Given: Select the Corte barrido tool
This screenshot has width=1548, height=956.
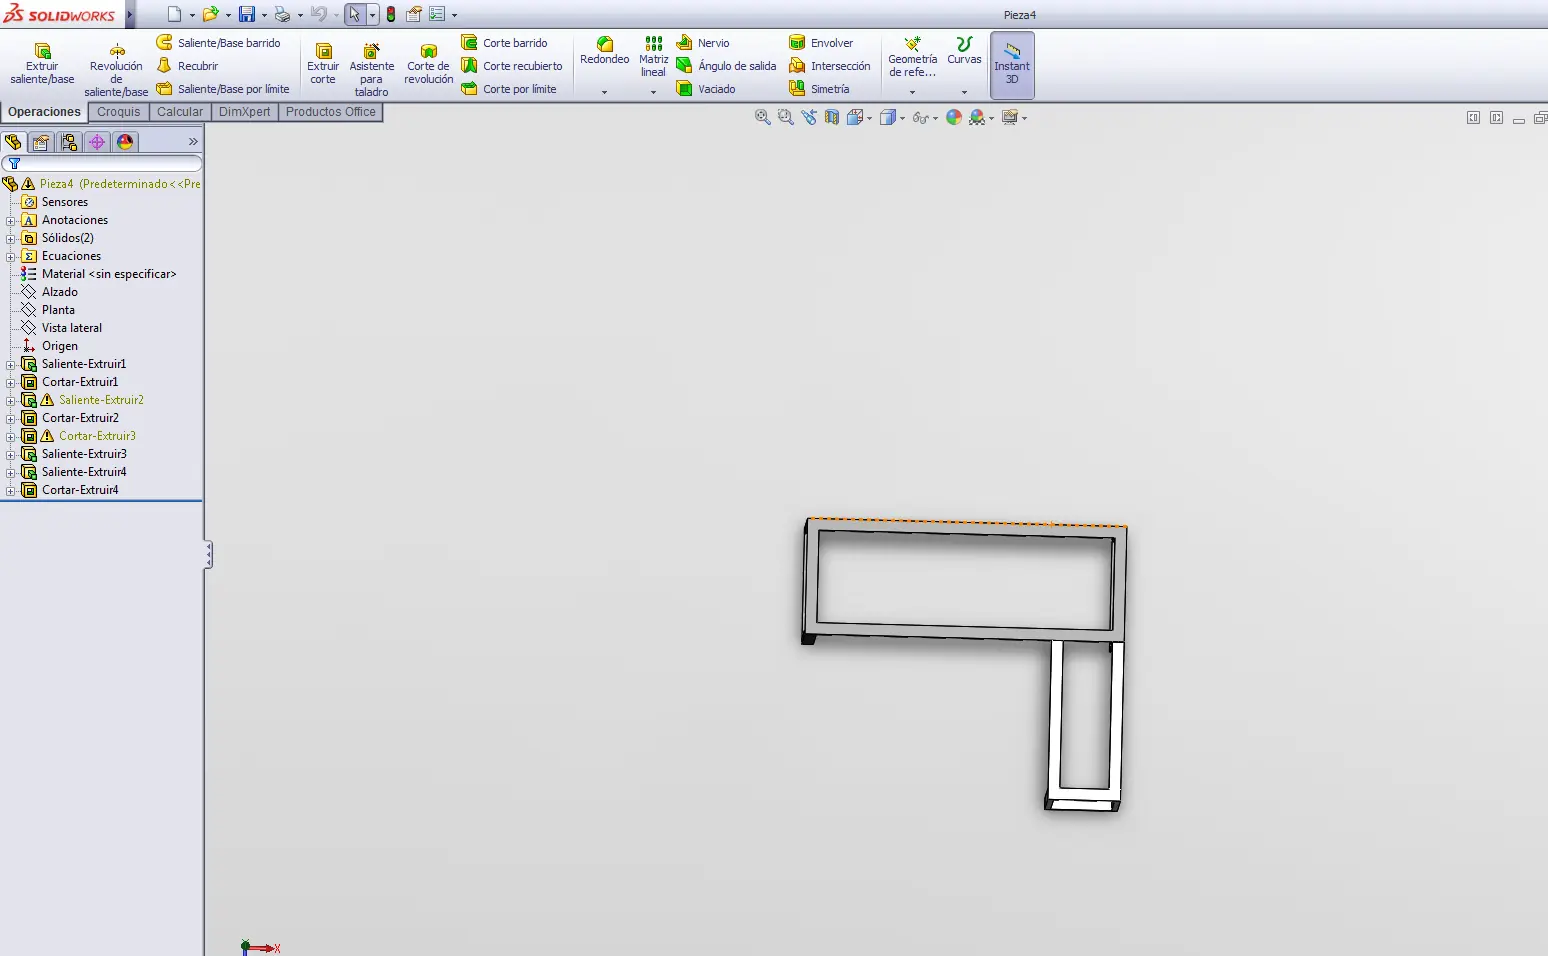Looking at the screenshot, I should click(x=504, y=43).
